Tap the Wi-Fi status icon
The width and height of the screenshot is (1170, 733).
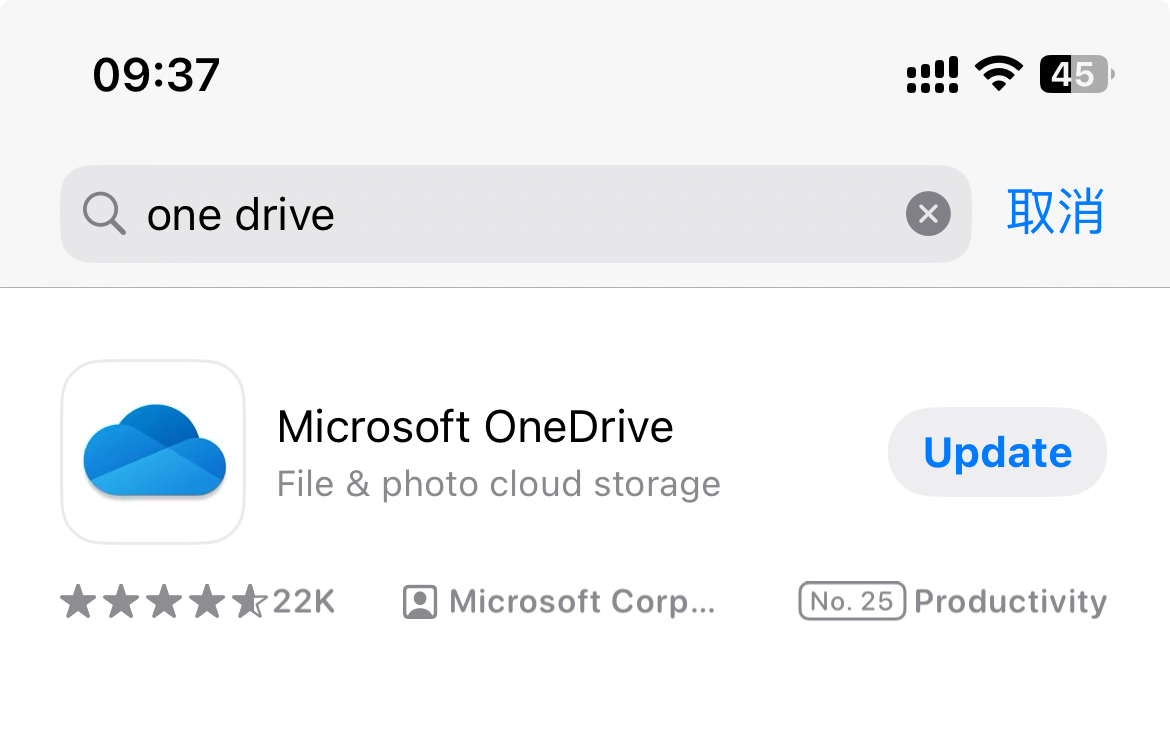[x=999, y=73]
